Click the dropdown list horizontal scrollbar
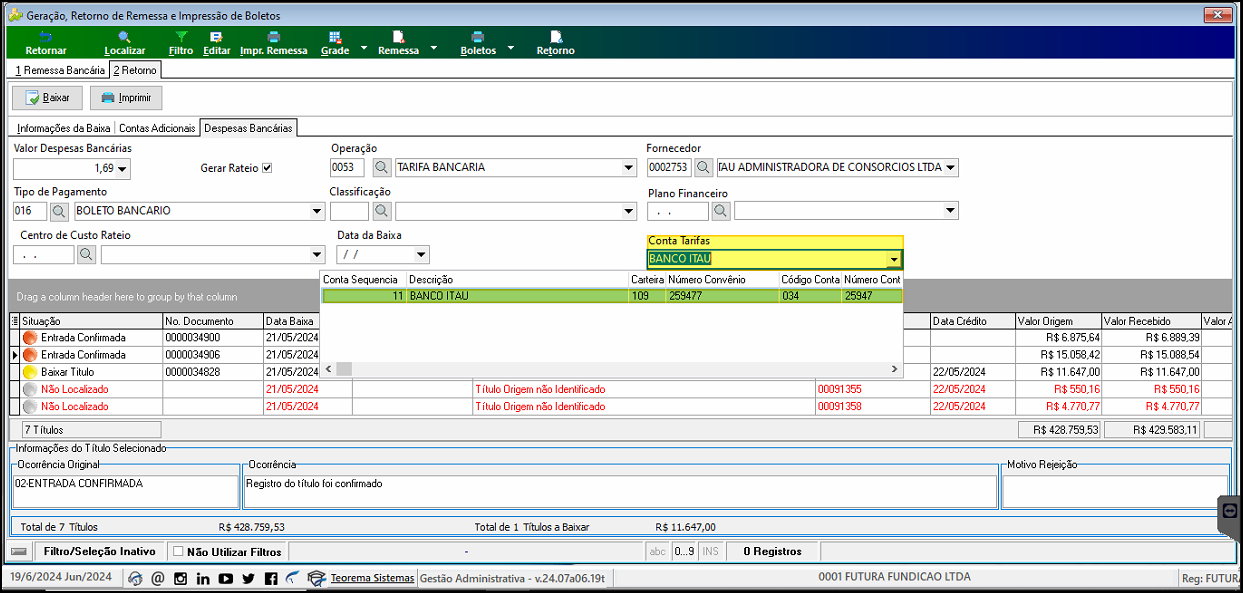 pos(611,370)
